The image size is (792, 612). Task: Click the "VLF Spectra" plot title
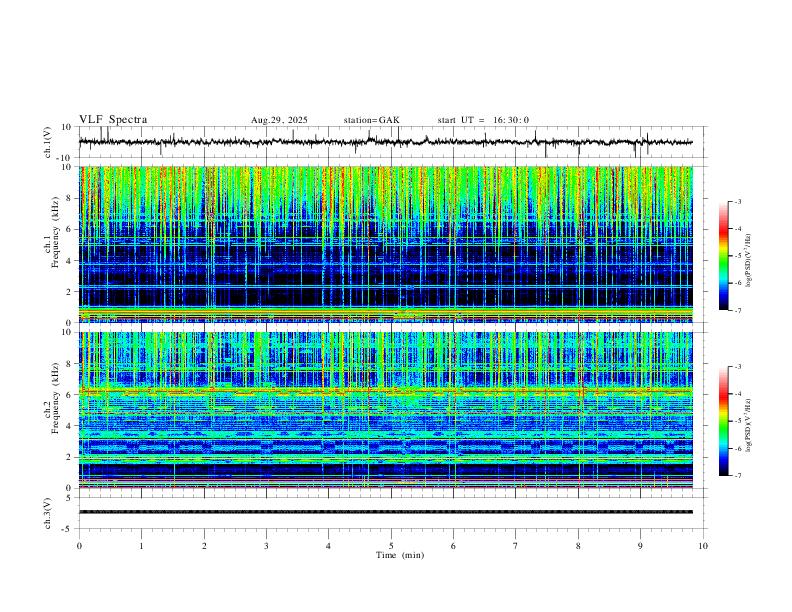pos(113,120)
